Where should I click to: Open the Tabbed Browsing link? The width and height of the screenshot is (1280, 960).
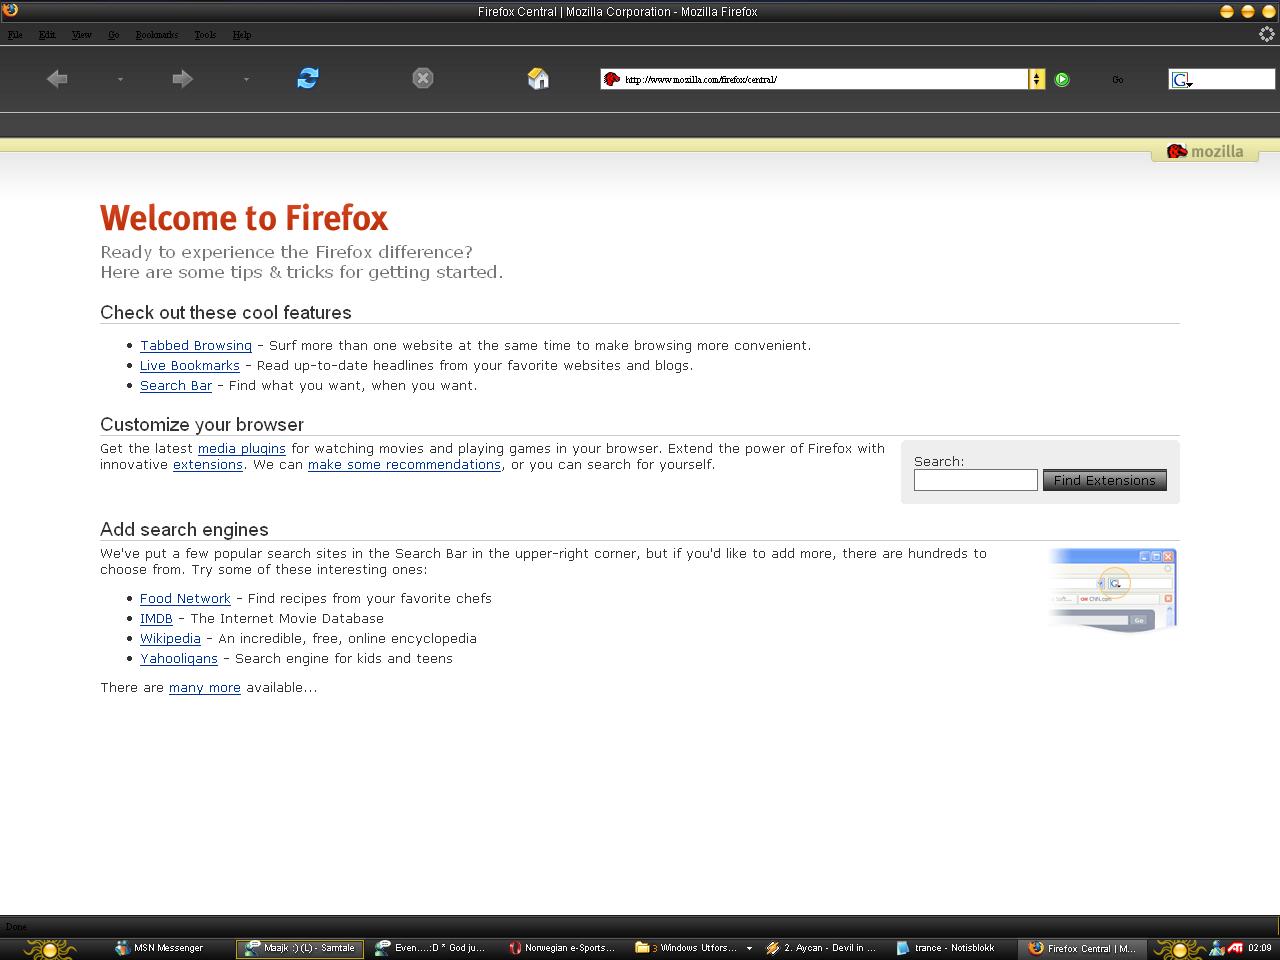196,345
